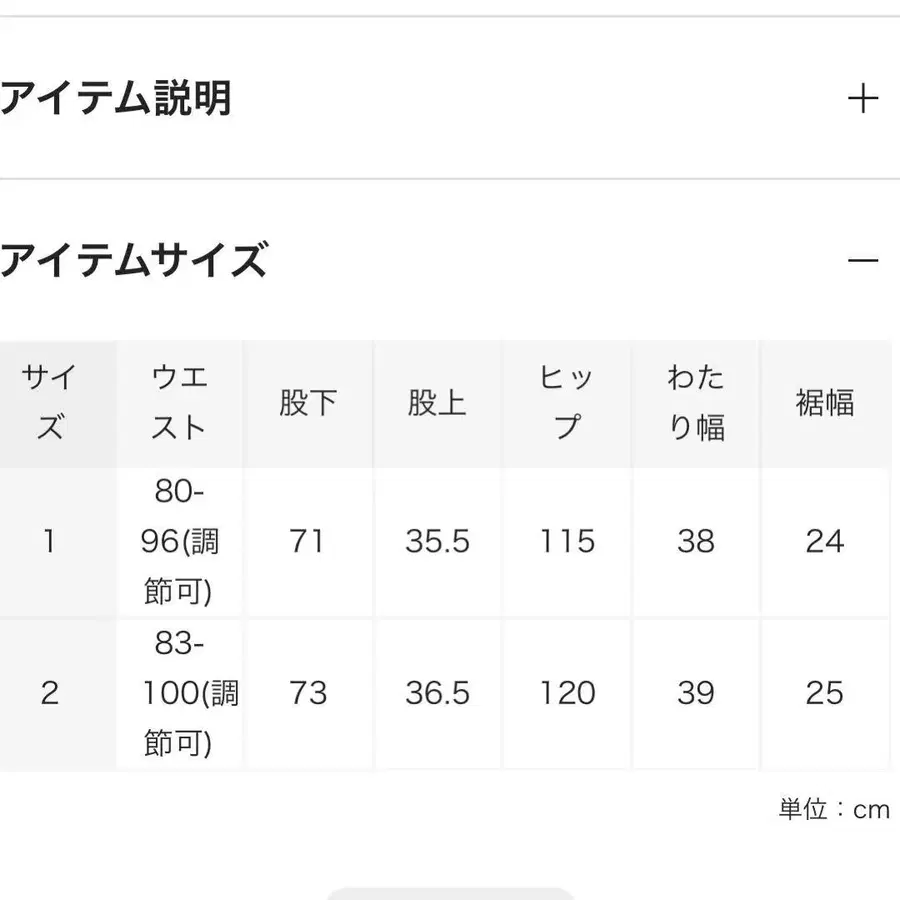This screenshot has height=900, width=900.
Task: Click size 2 row label
Action: 50,693
